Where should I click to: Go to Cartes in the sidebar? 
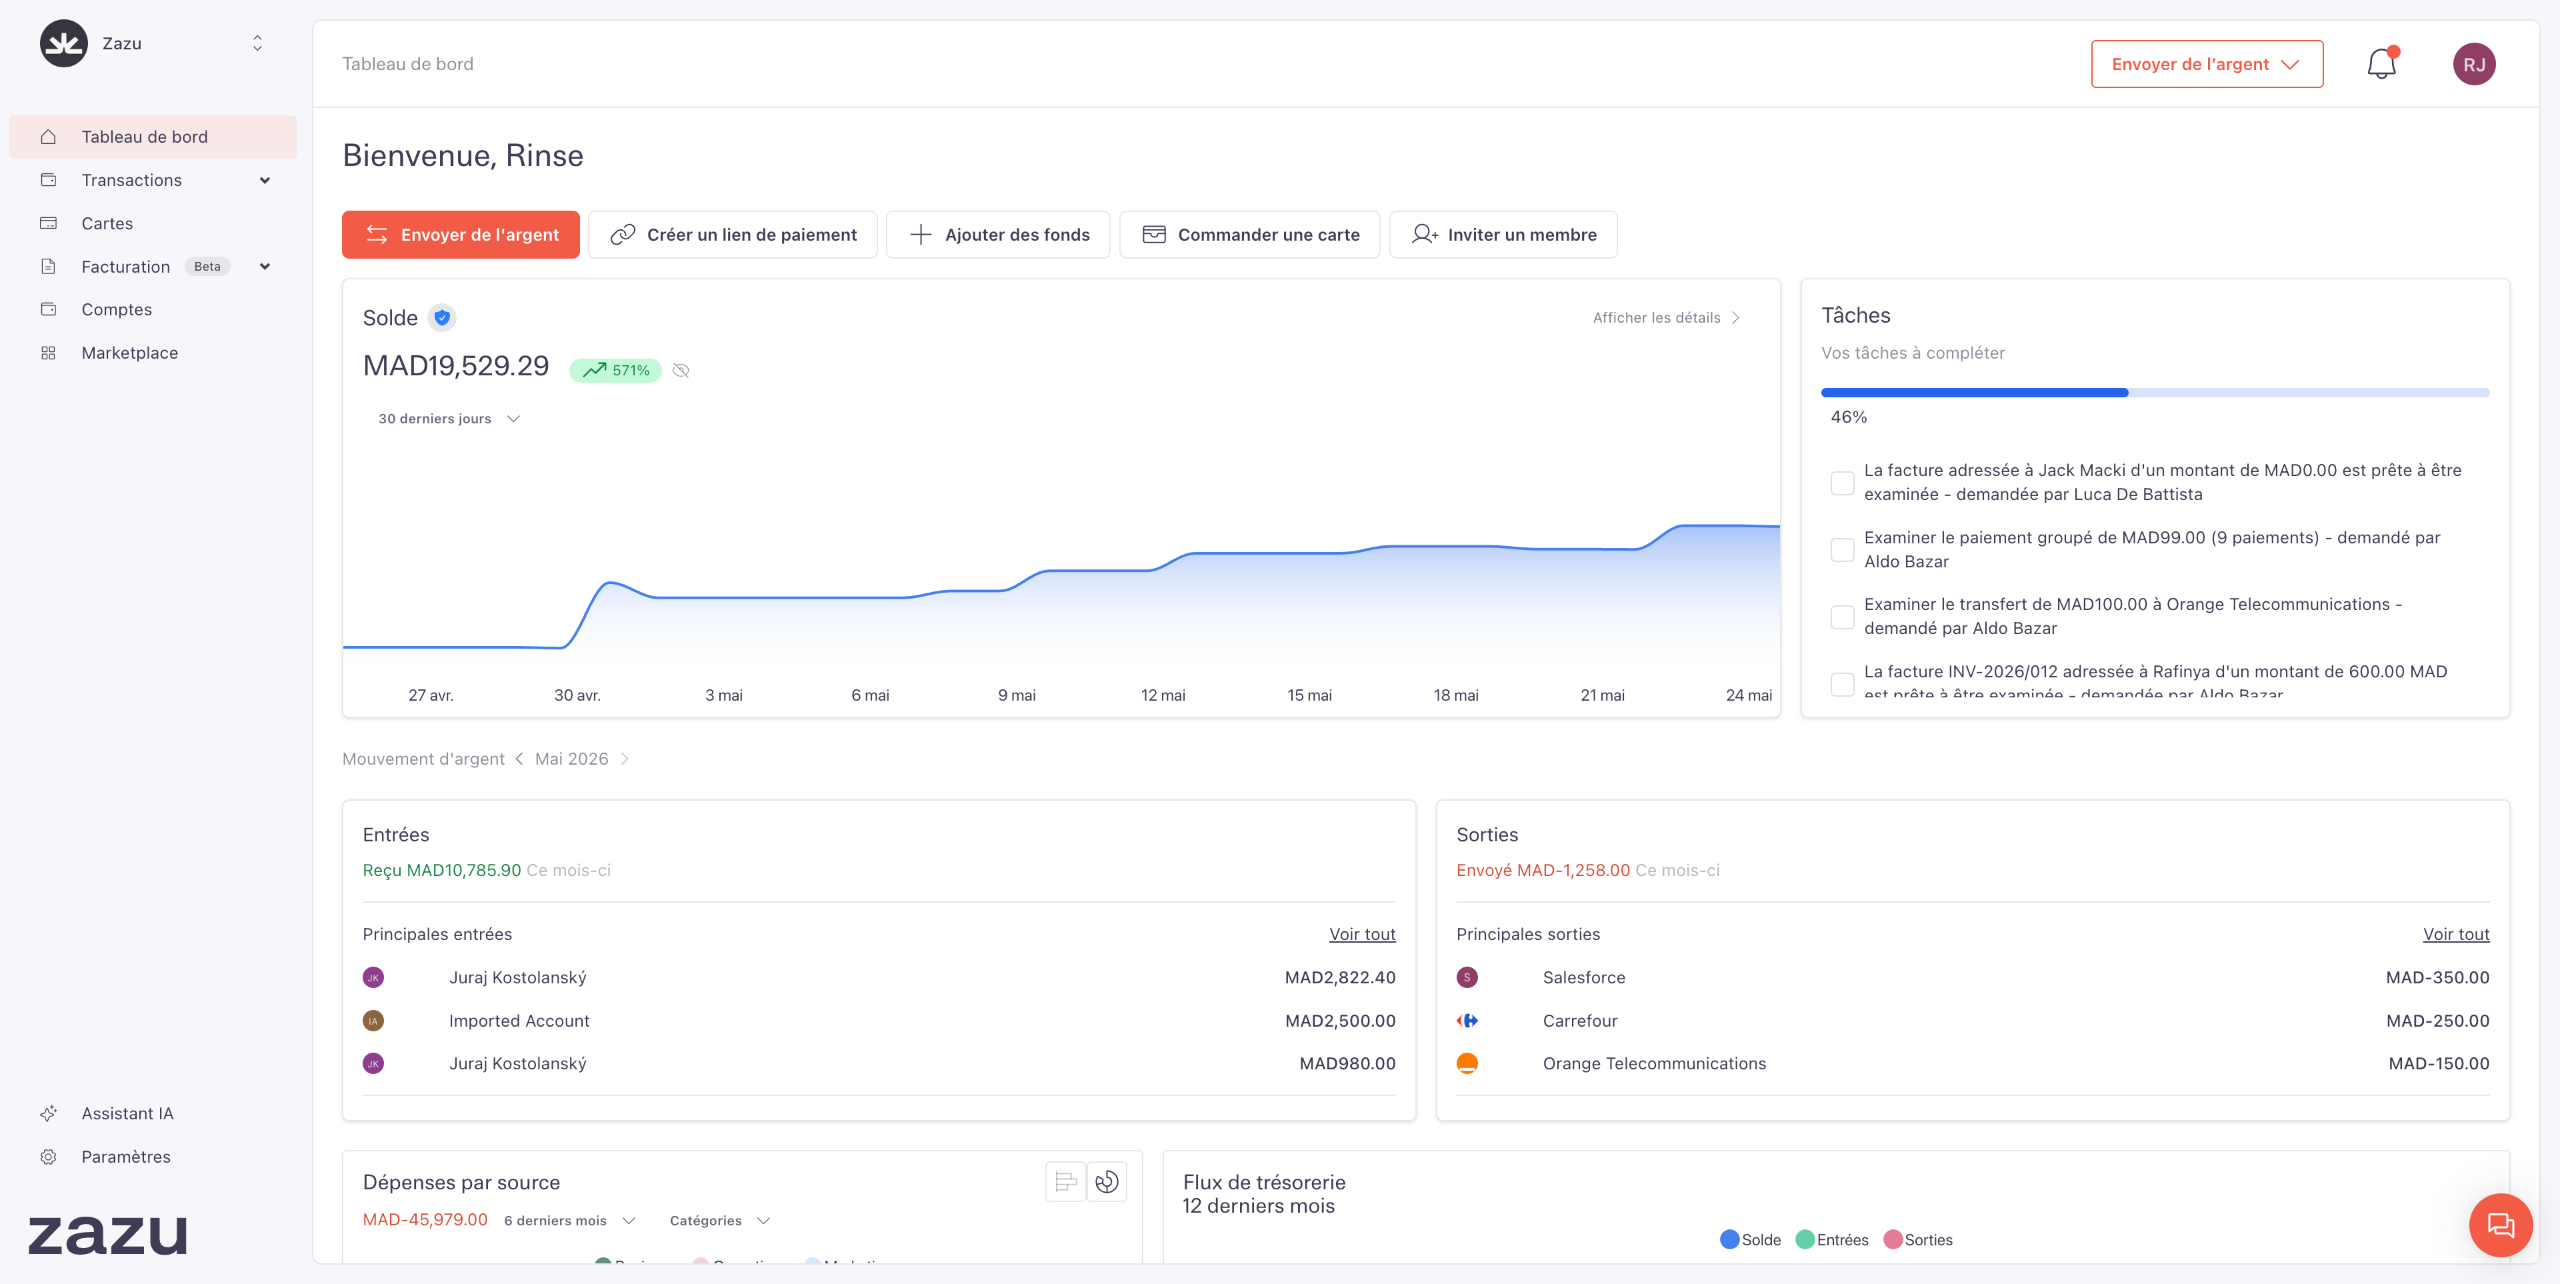point(107,223)
